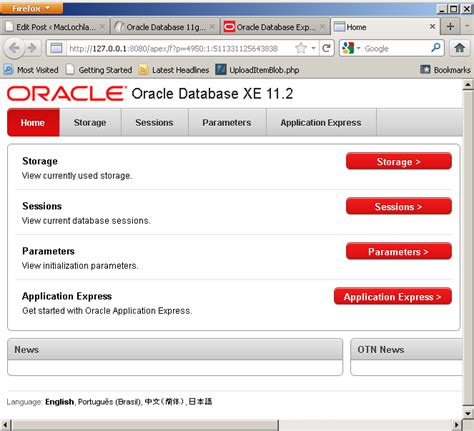Open the Latest Headlines feed bookmark
This screenshot has height=431, width=474.
pyautogui.click(x=174, y=70)
